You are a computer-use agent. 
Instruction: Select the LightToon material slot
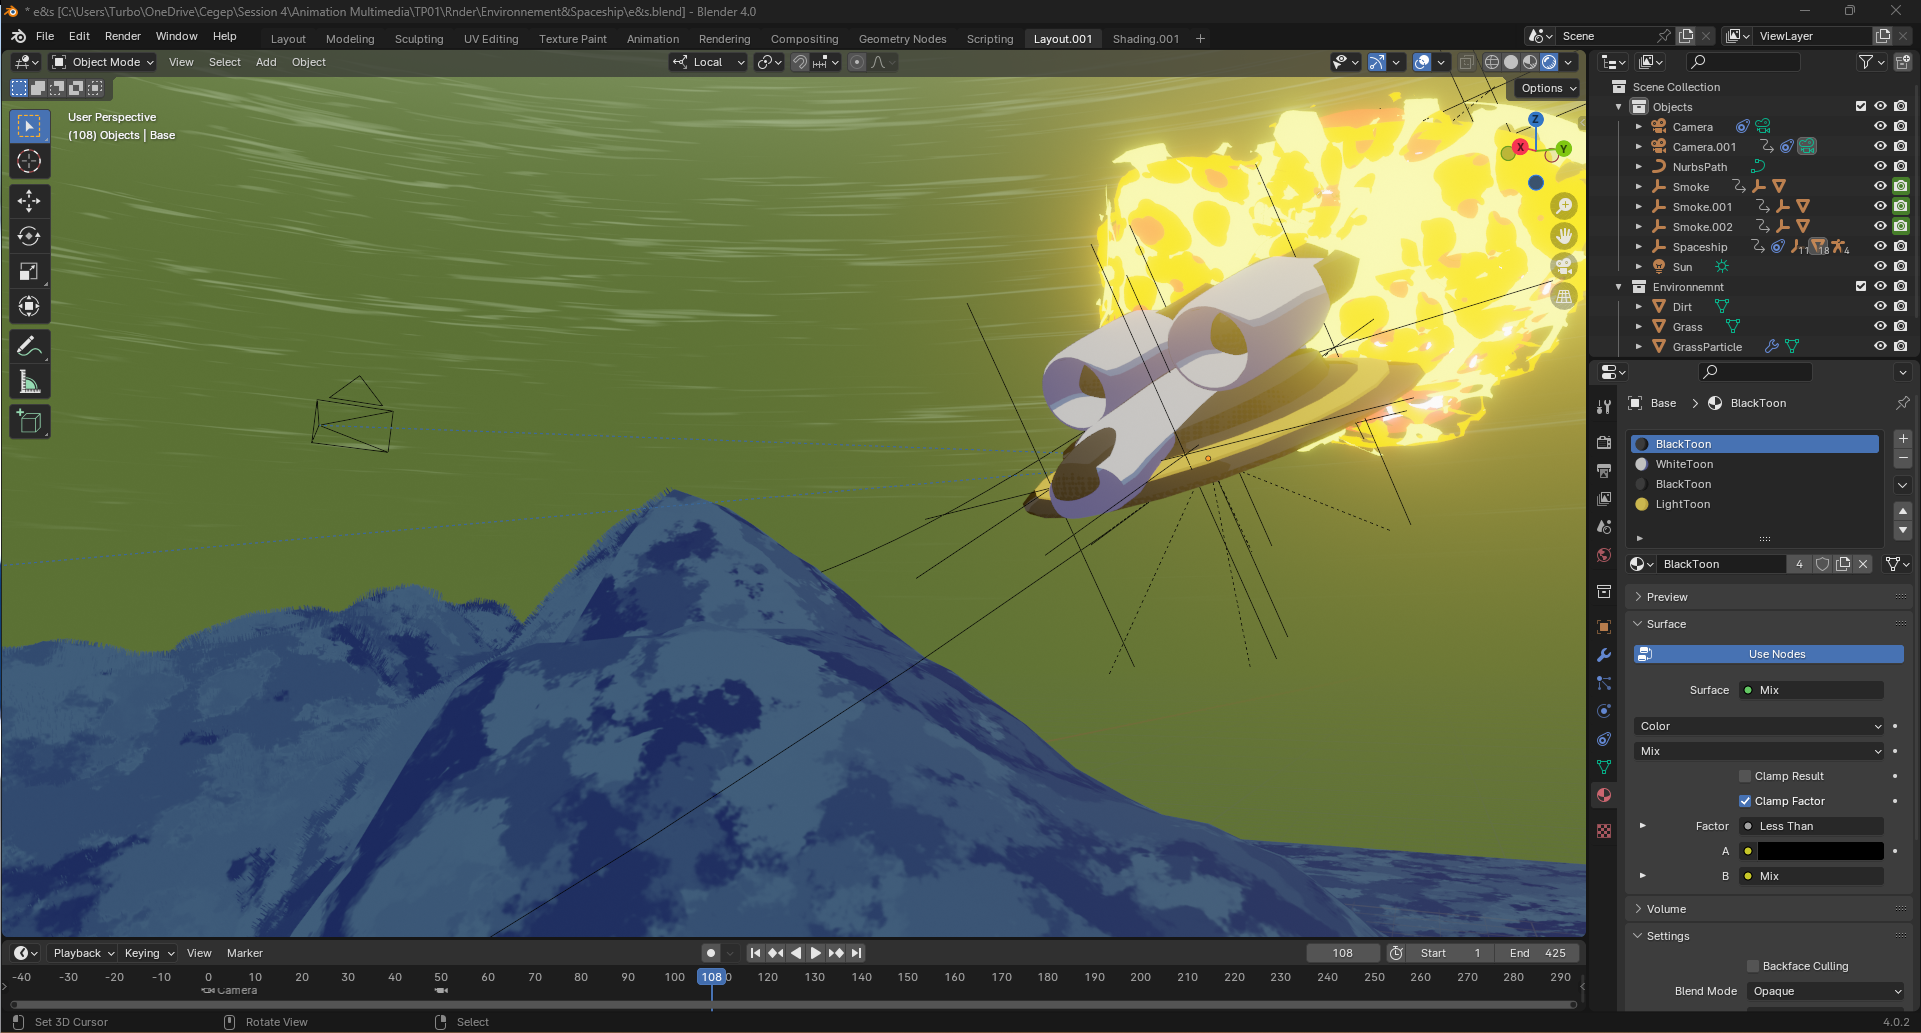click(1682, 504)
